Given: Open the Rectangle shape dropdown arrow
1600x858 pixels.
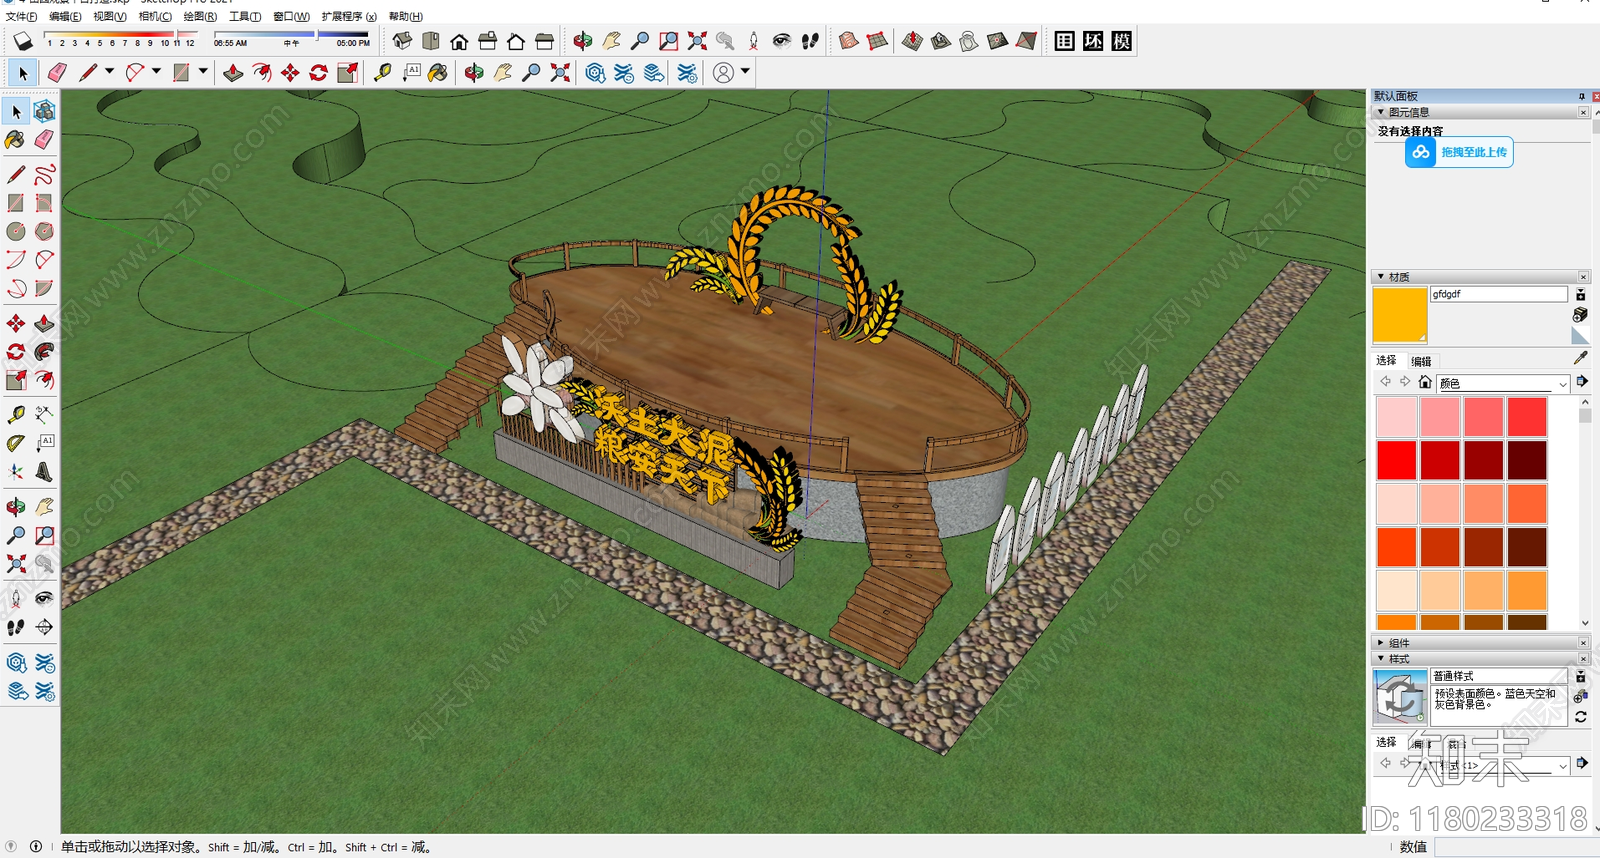Looking at the screenshot, I should [x=203, y=72].
